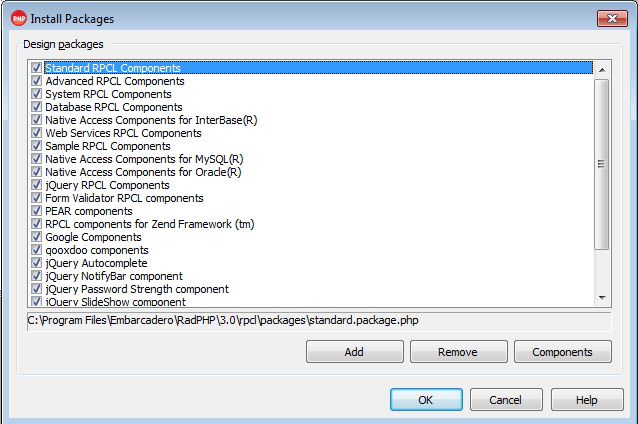
Task: Toggle Database RPCL Components checkbox
Action: click(x=36, y=107)
